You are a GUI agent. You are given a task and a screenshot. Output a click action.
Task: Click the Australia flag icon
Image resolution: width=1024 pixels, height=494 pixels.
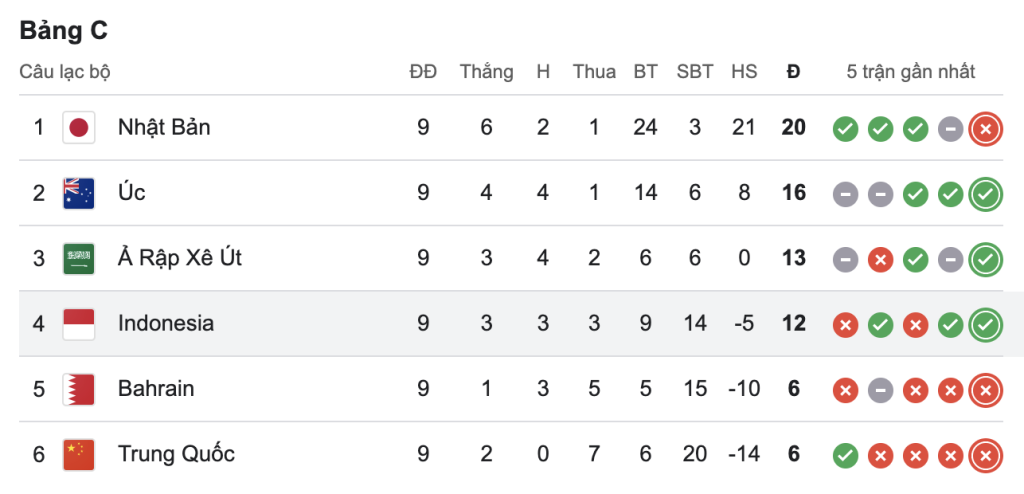78,193
